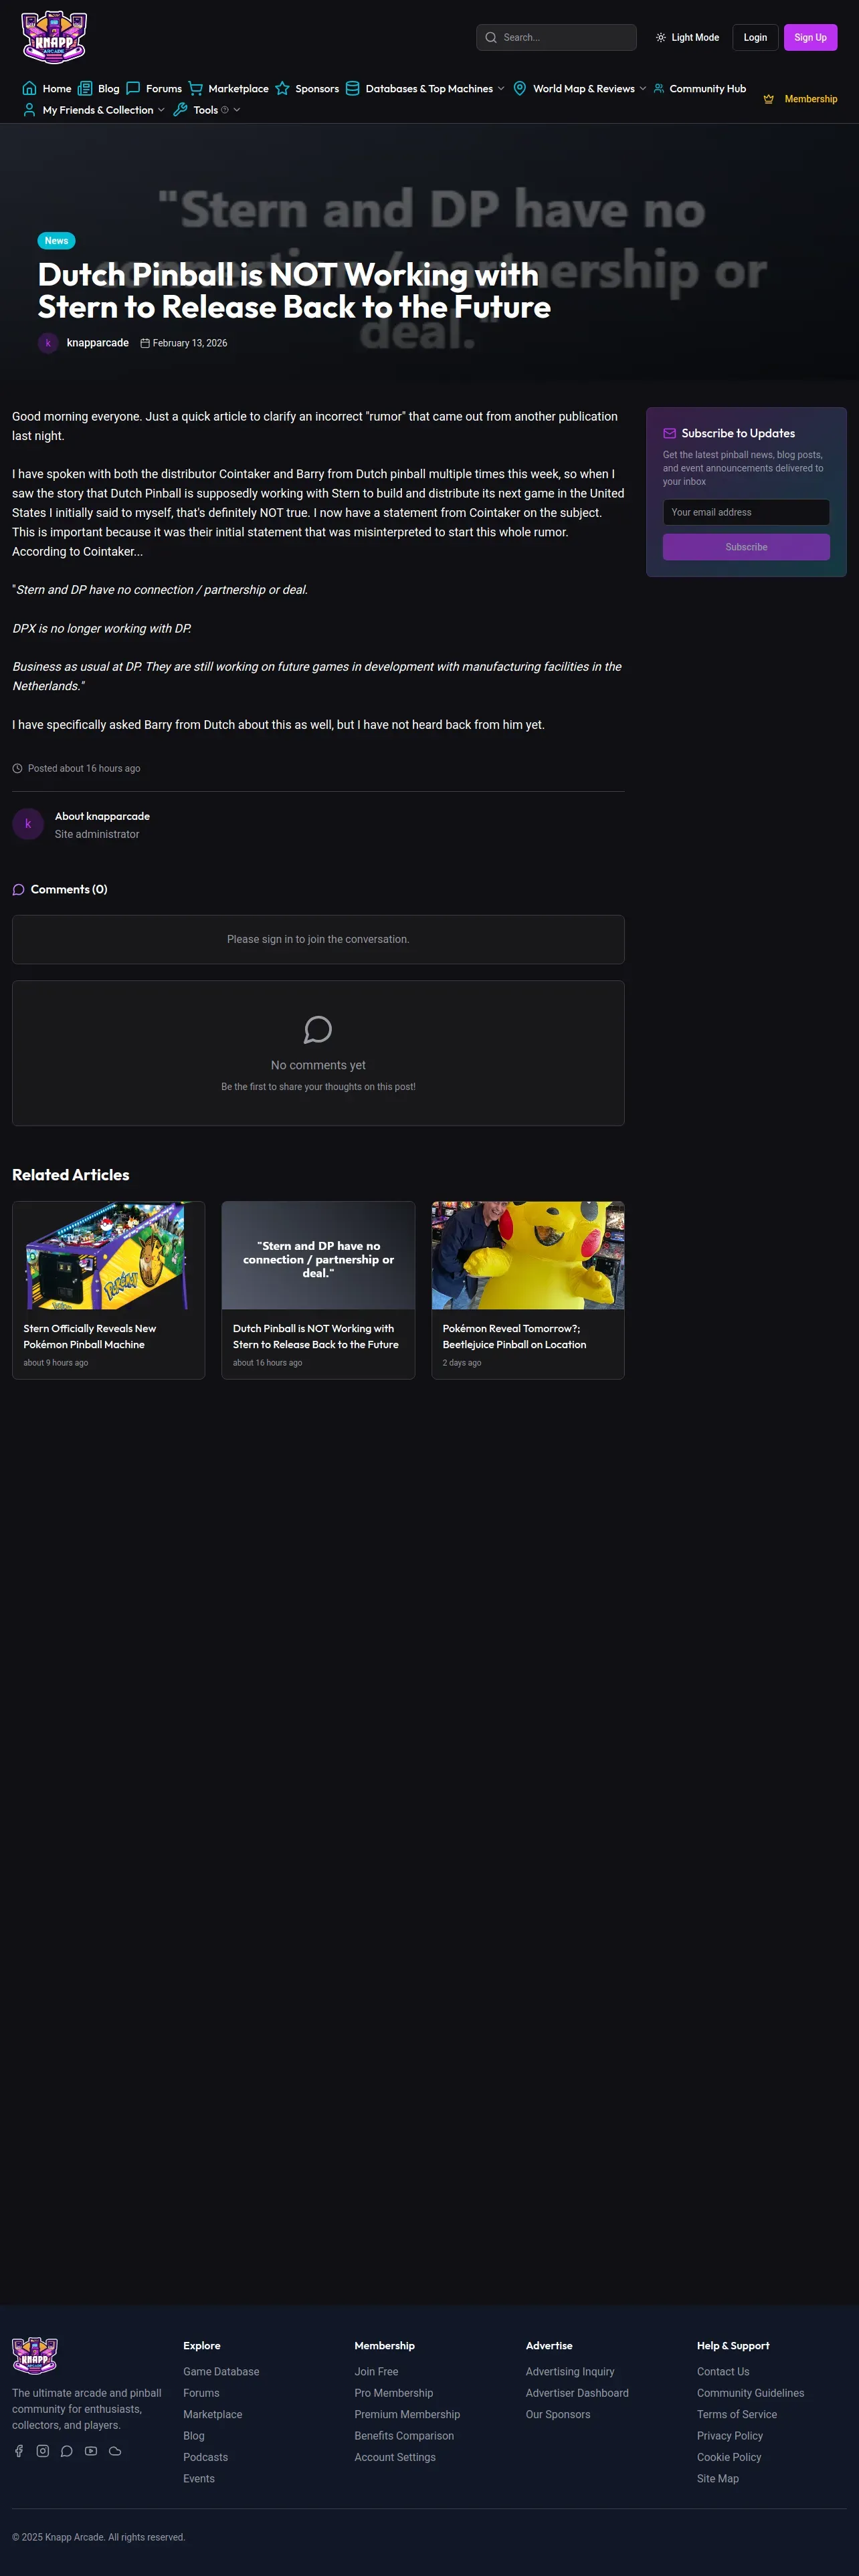This screenshot has height=2576, width=859.
Task: Open the Blog nav item
Action: tap(99, 88)
